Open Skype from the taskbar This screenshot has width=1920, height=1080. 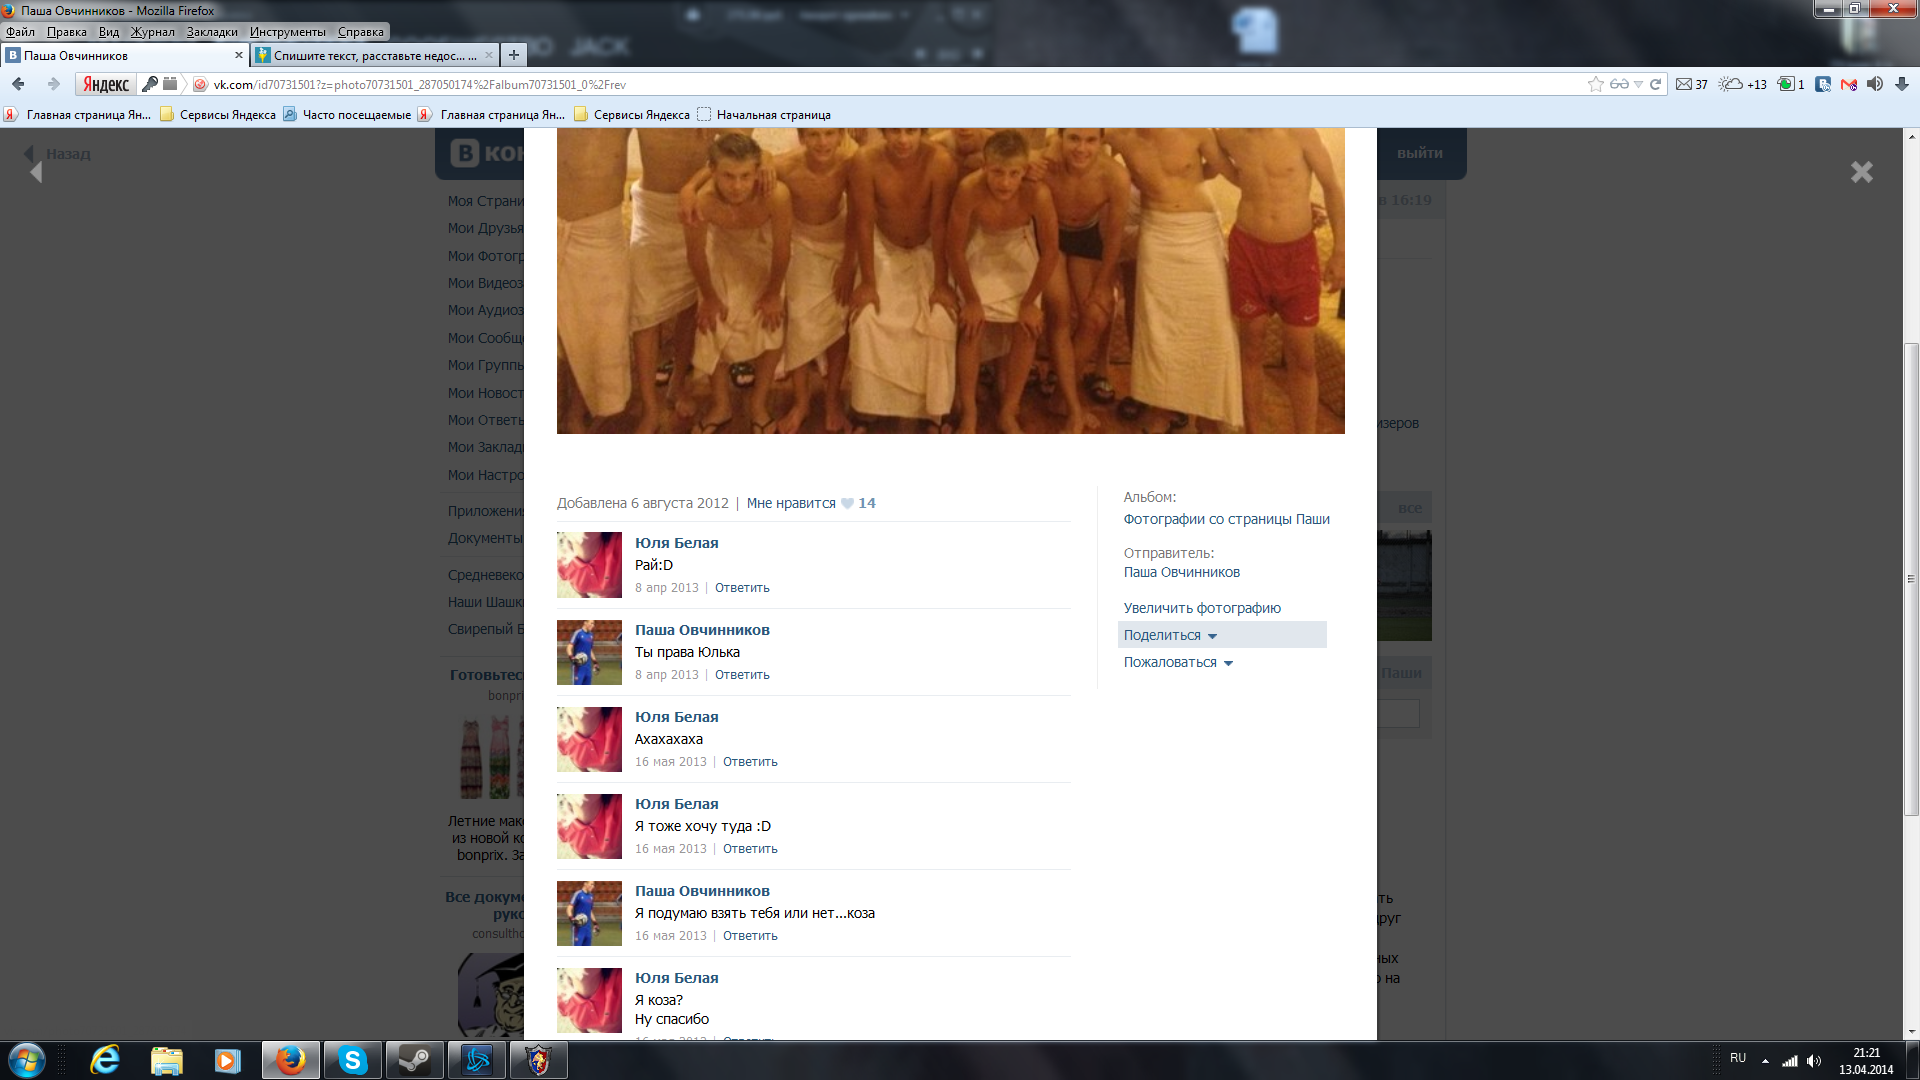(x=352, y=1060)
